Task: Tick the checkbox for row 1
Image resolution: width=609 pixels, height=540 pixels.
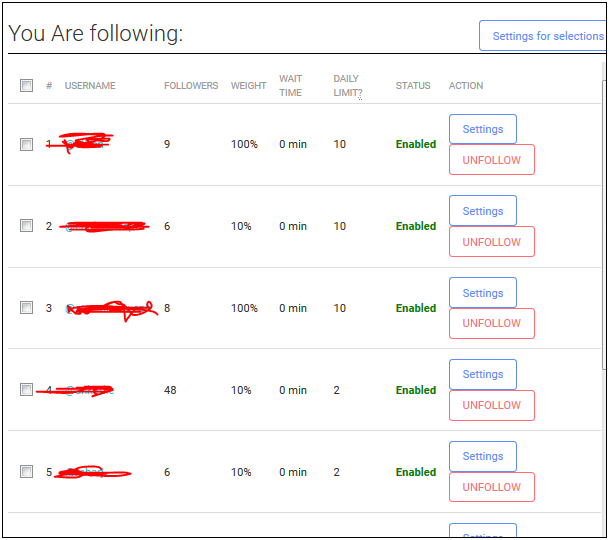Action: click(x=26, y=145)
